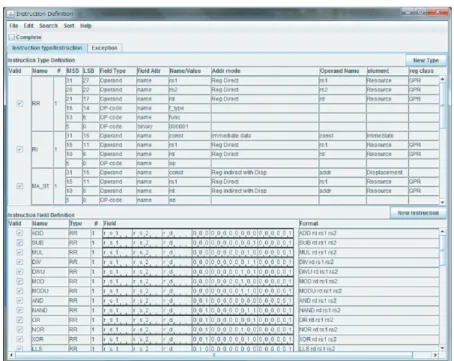Image resolution: width=454 pixels, height=361 pixels.
Task: Click the f_type name value cell
Action: [190, 108]
